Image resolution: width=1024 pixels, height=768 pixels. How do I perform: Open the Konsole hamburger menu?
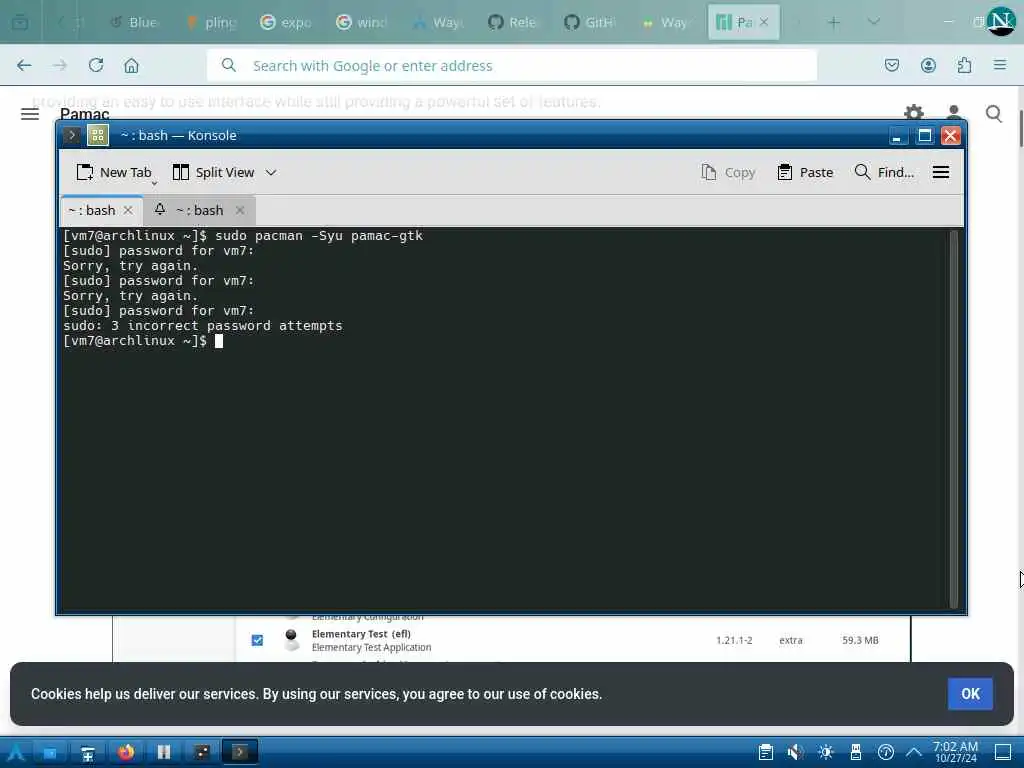click(940, 172)
